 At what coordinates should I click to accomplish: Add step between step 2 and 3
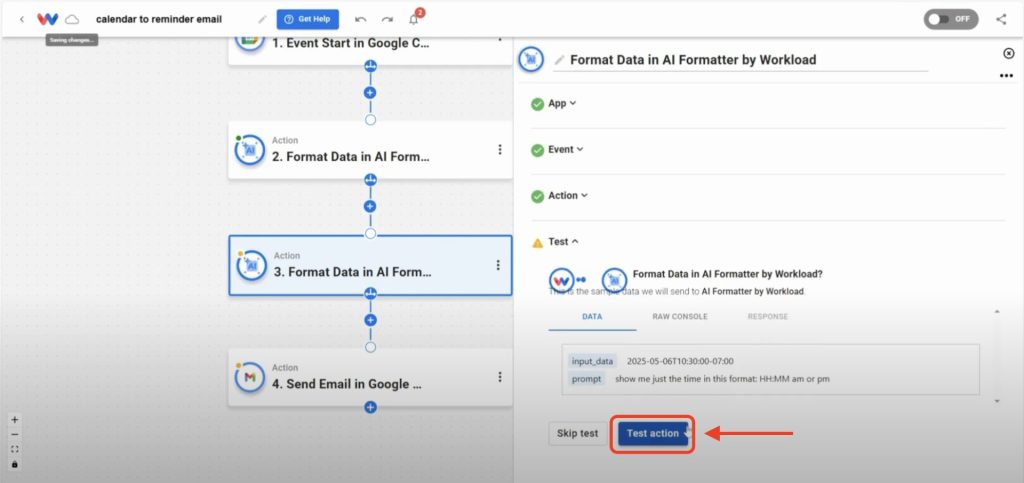coord(370,206)
